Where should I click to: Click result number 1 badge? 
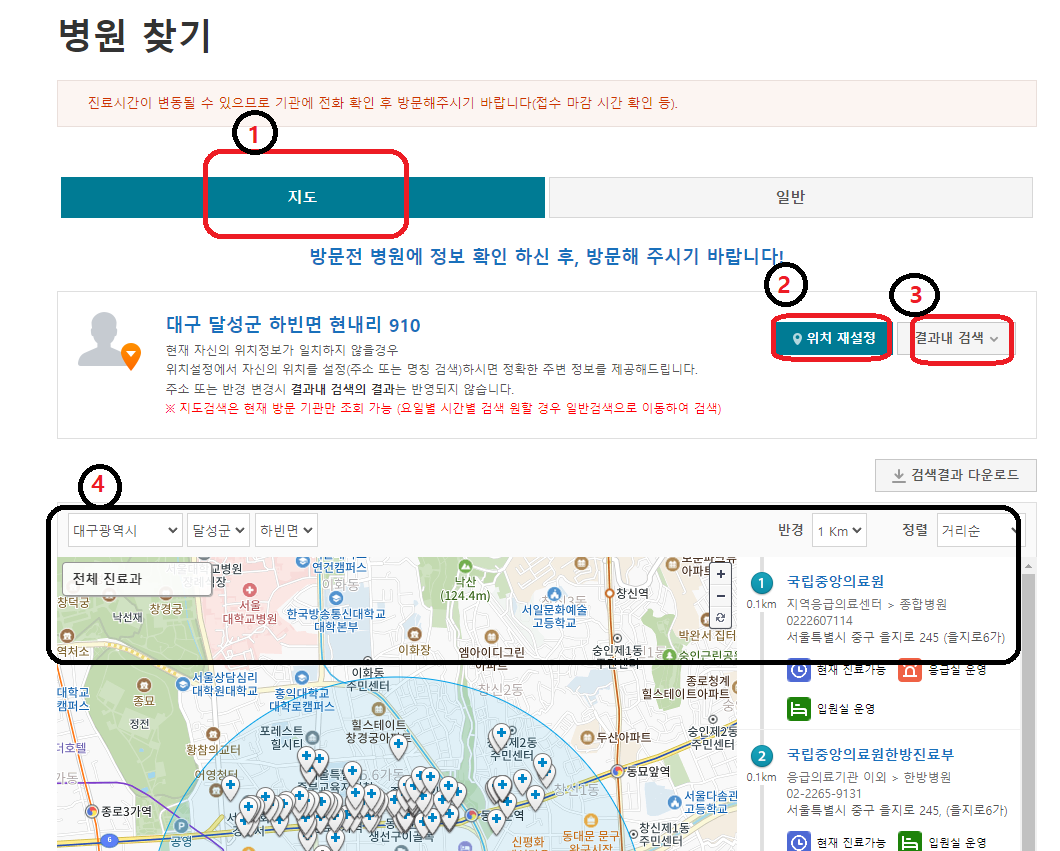(761, 583)
